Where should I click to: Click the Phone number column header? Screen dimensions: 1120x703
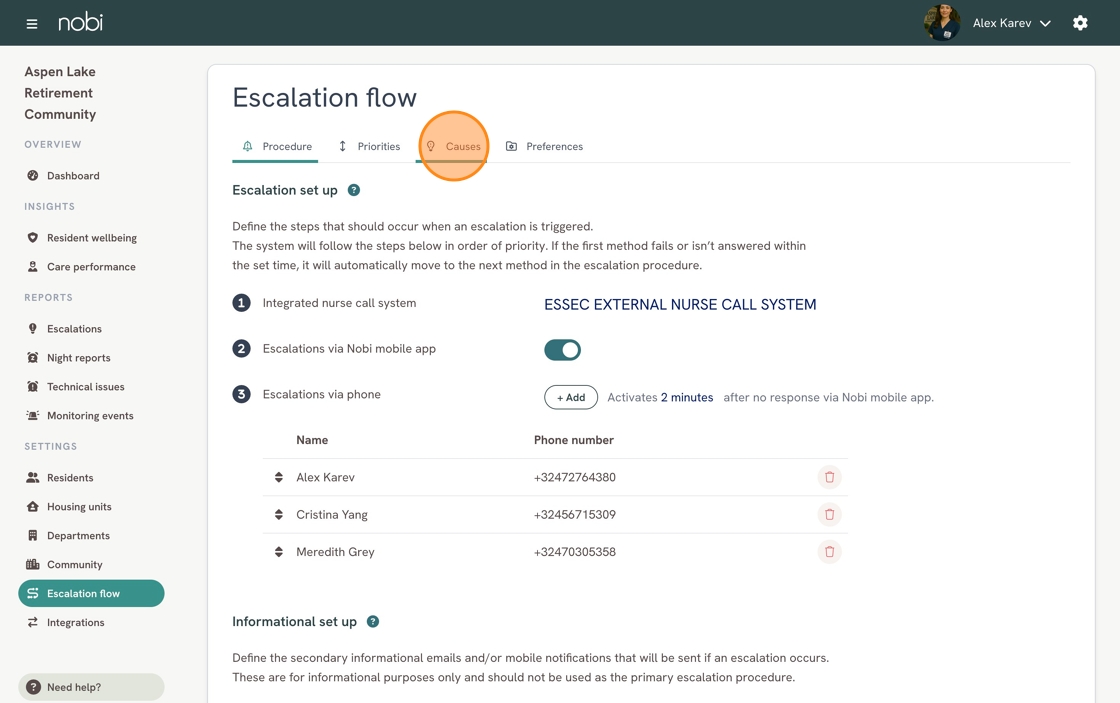pos(574,440)
